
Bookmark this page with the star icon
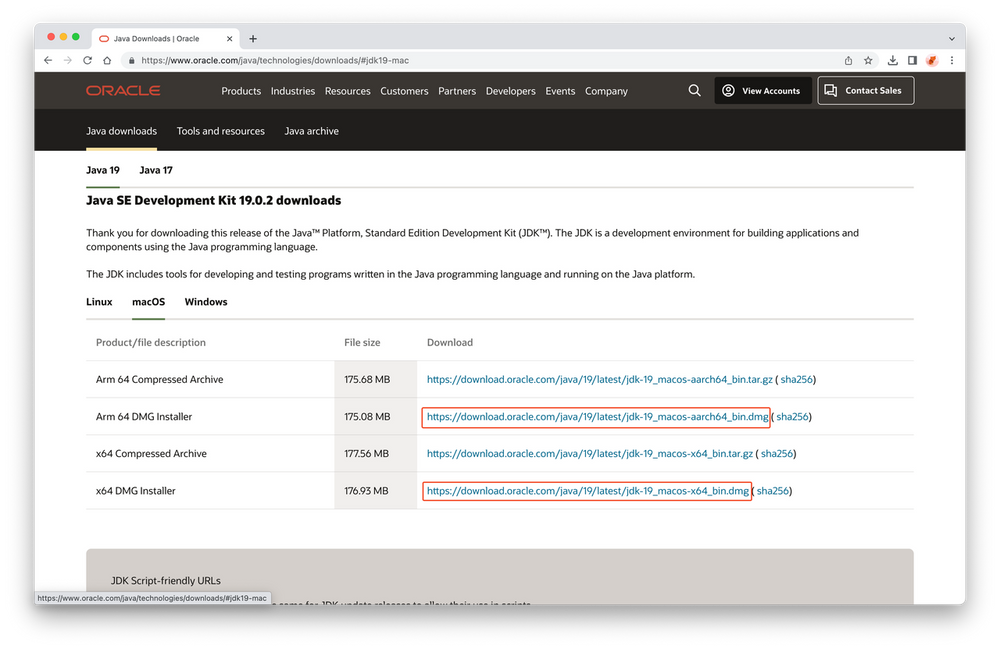click(868, 60)
